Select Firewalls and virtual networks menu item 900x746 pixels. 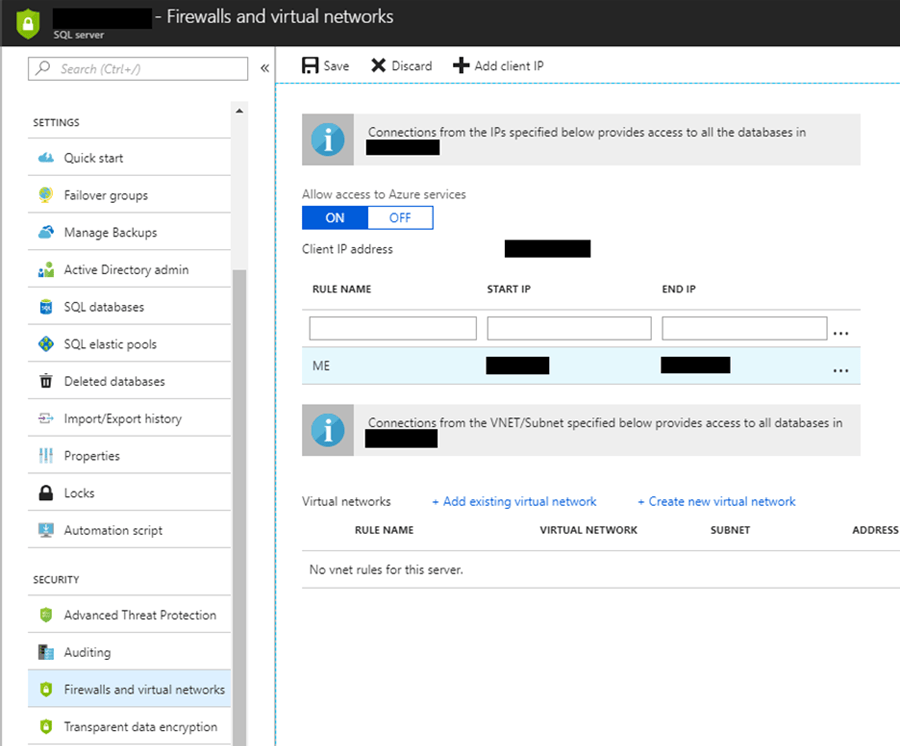click(129, 689)
